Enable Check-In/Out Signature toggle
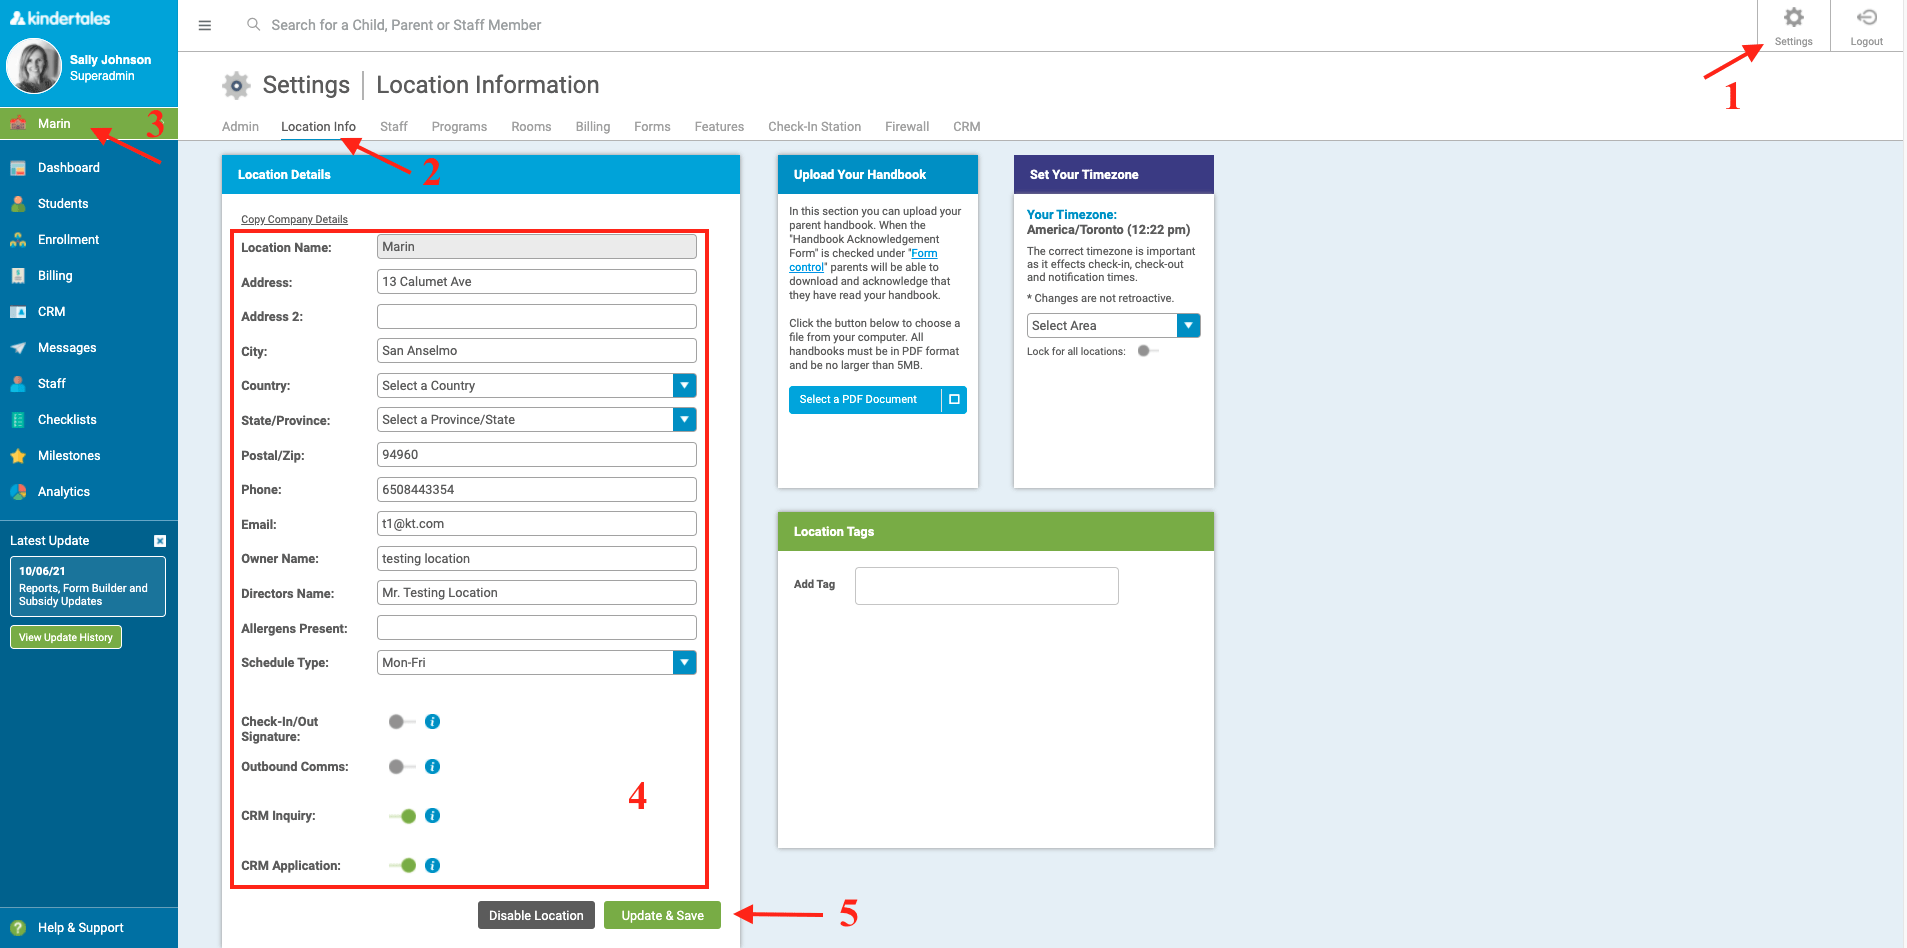This screenshot has width=1907, height=948. (x=402, y=722)
